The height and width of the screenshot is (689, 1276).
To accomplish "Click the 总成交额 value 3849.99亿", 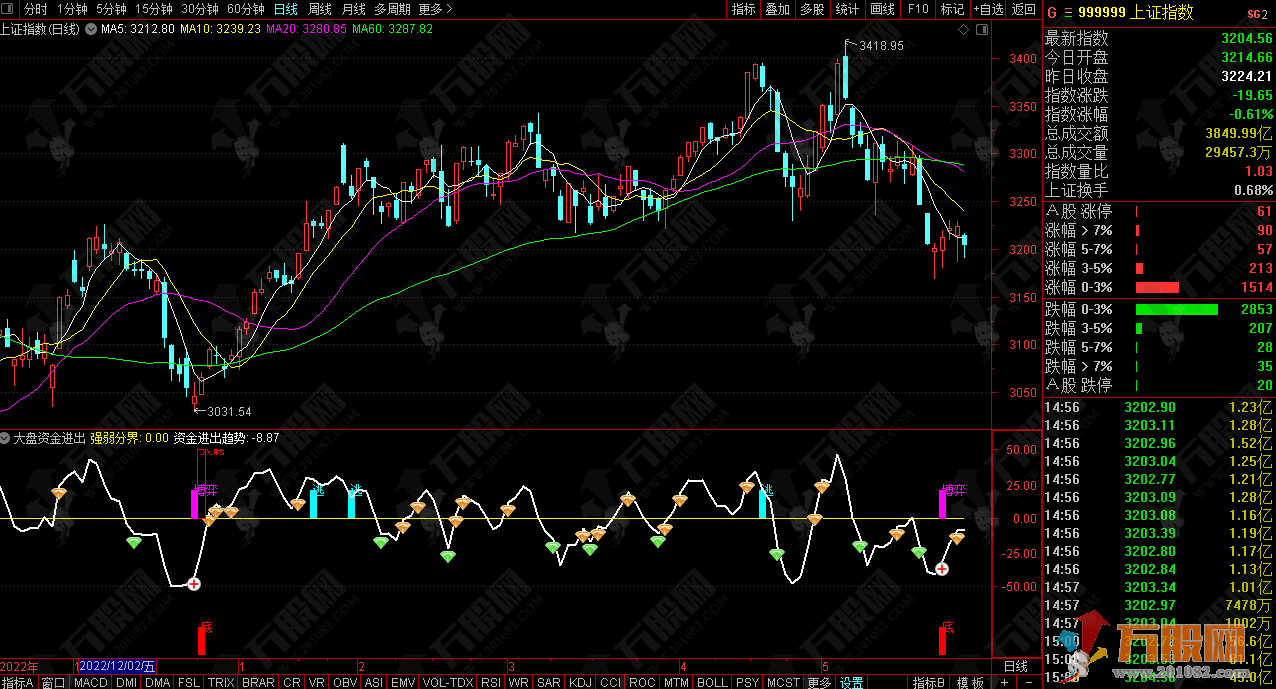I will [1239, 133].
